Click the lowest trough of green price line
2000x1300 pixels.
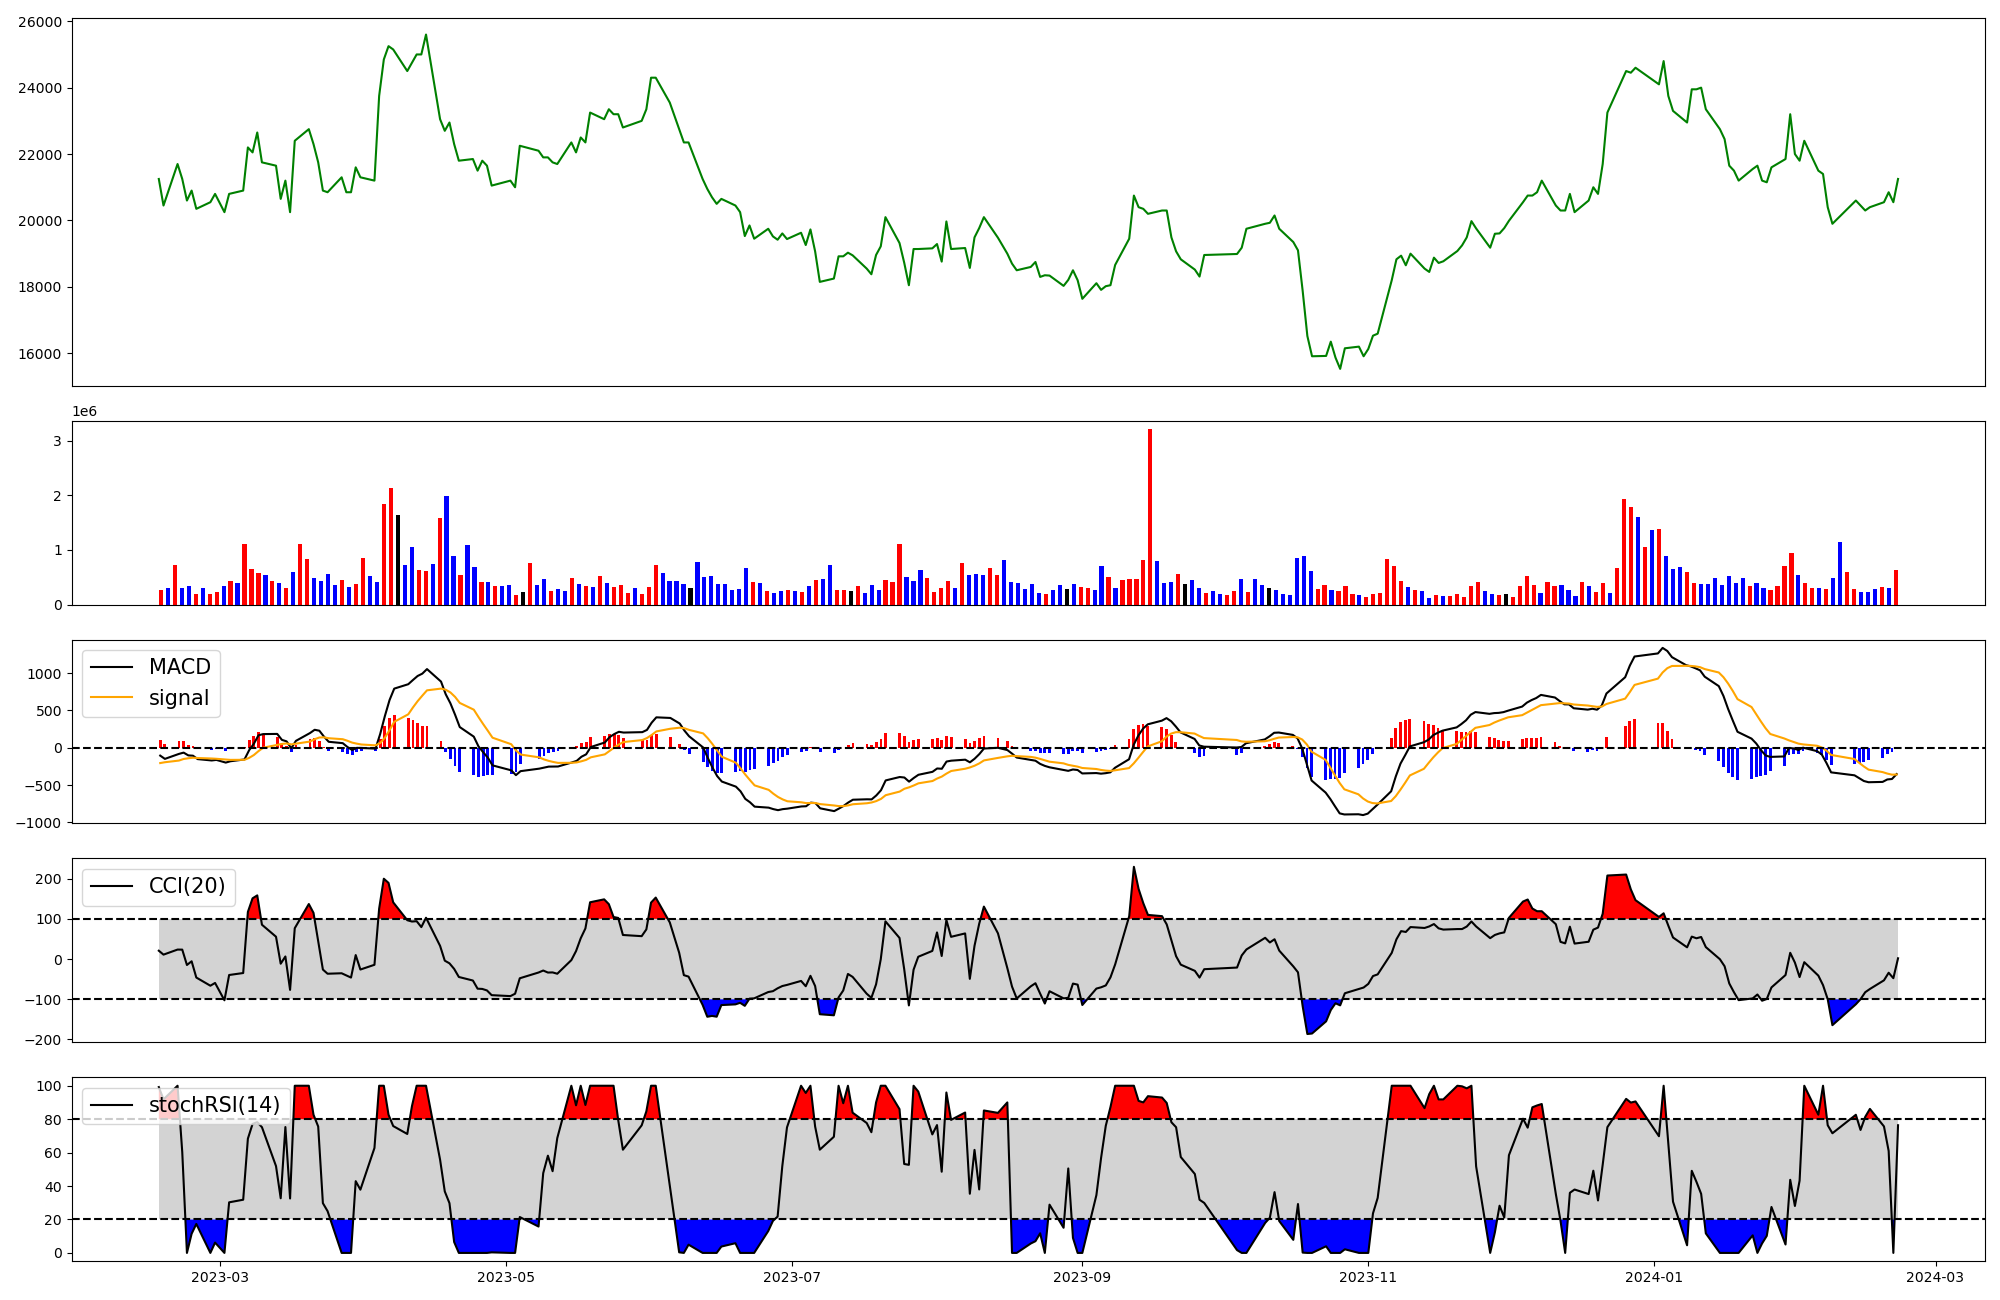coord(1340,368)
